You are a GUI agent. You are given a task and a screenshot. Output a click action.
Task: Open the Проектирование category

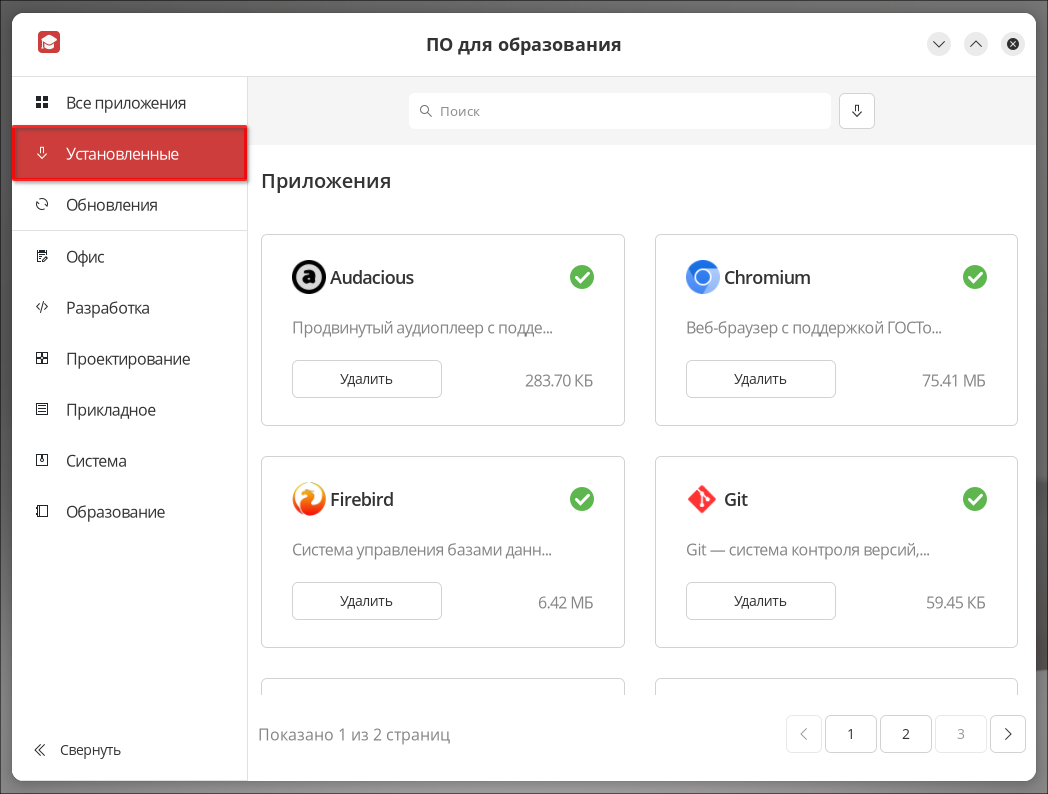tap(130, 358)
